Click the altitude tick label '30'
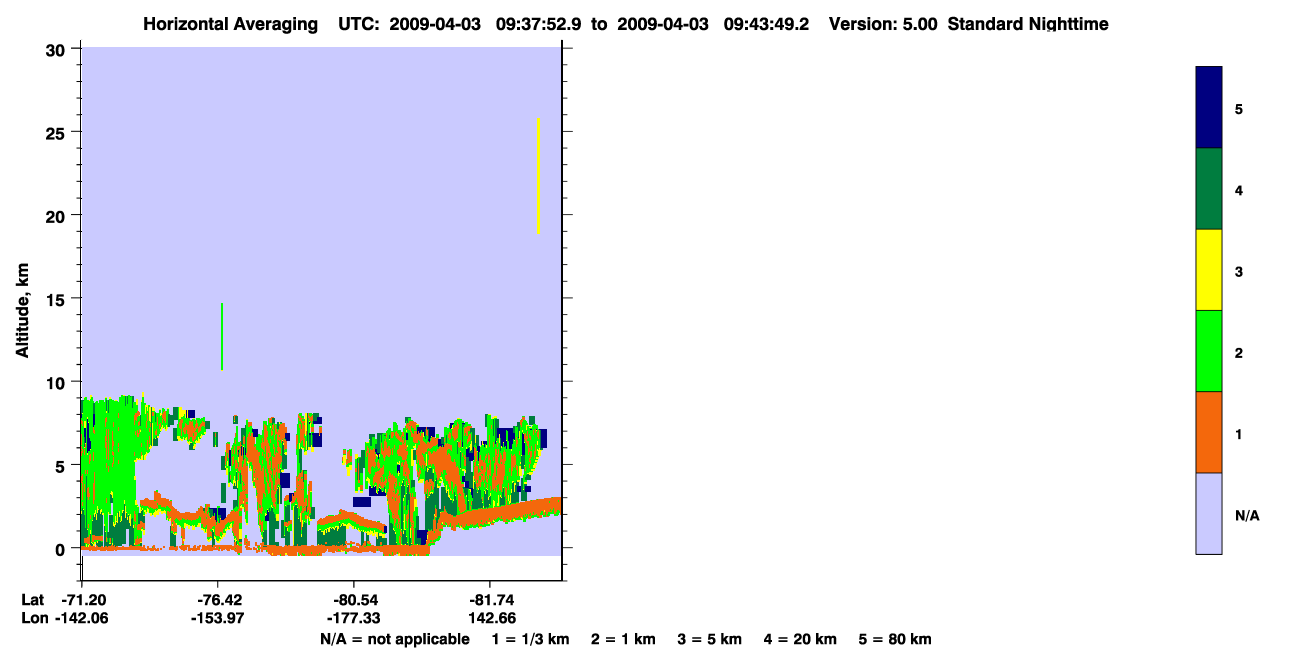Viewport: 1300px width, 667px height. [57, 49]
